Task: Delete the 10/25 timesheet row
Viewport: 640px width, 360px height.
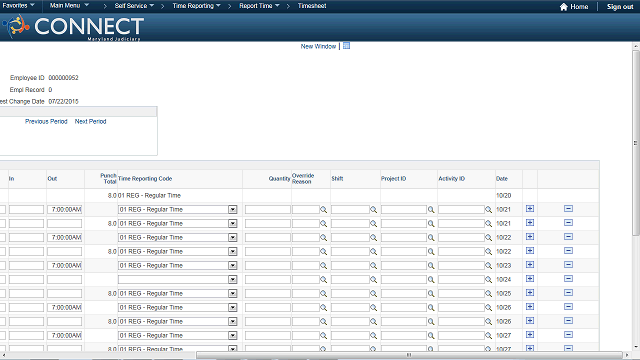Action: [568, 293]
